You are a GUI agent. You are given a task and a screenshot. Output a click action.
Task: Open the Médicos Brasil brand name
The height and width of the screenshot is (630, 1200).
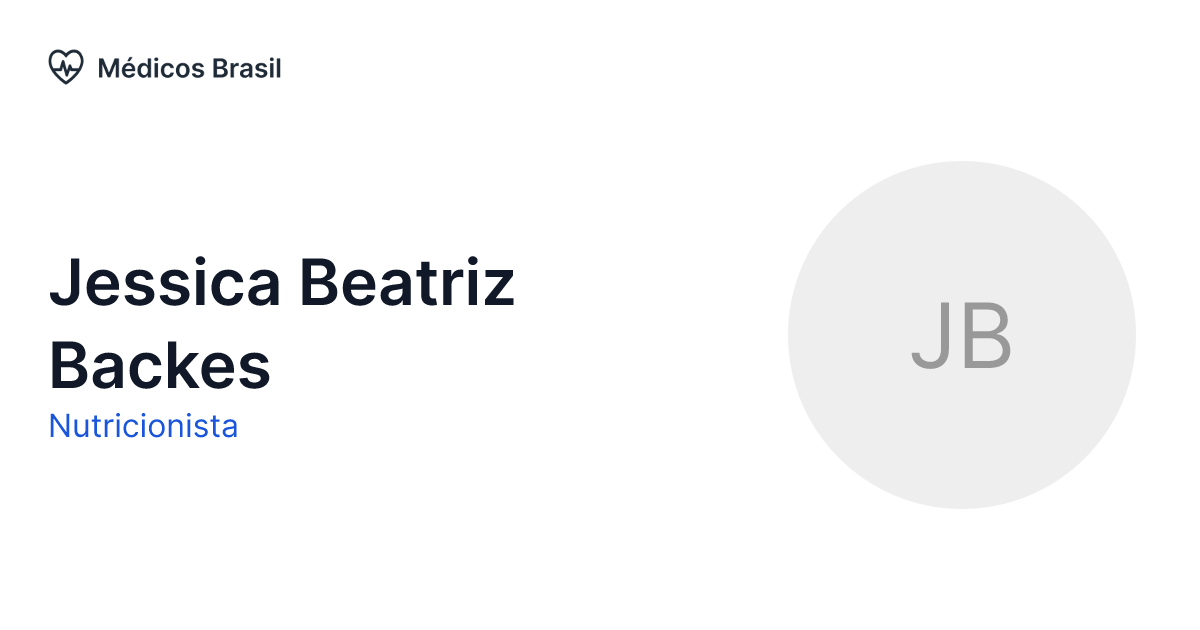point(189,69)
